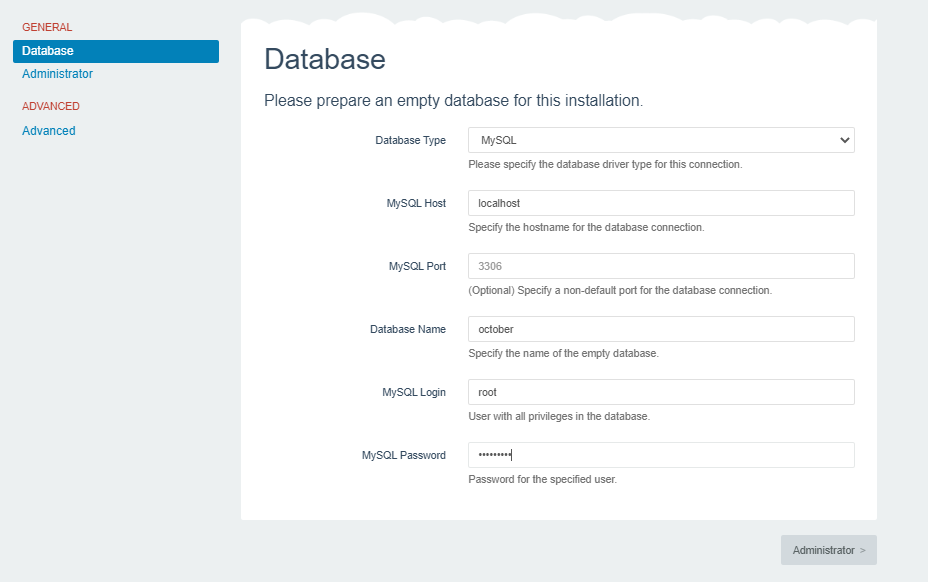The height and width of the screenshot is (582, 928).
Task: Select the Database sidebar tab
Action: (115, 51)
